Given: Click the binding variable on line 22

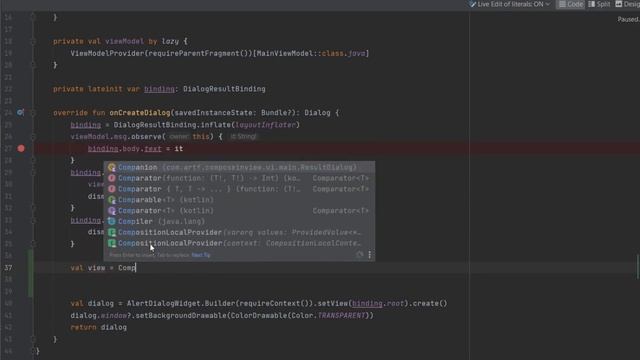Looking at the screenshot, I should click(159, 89).
